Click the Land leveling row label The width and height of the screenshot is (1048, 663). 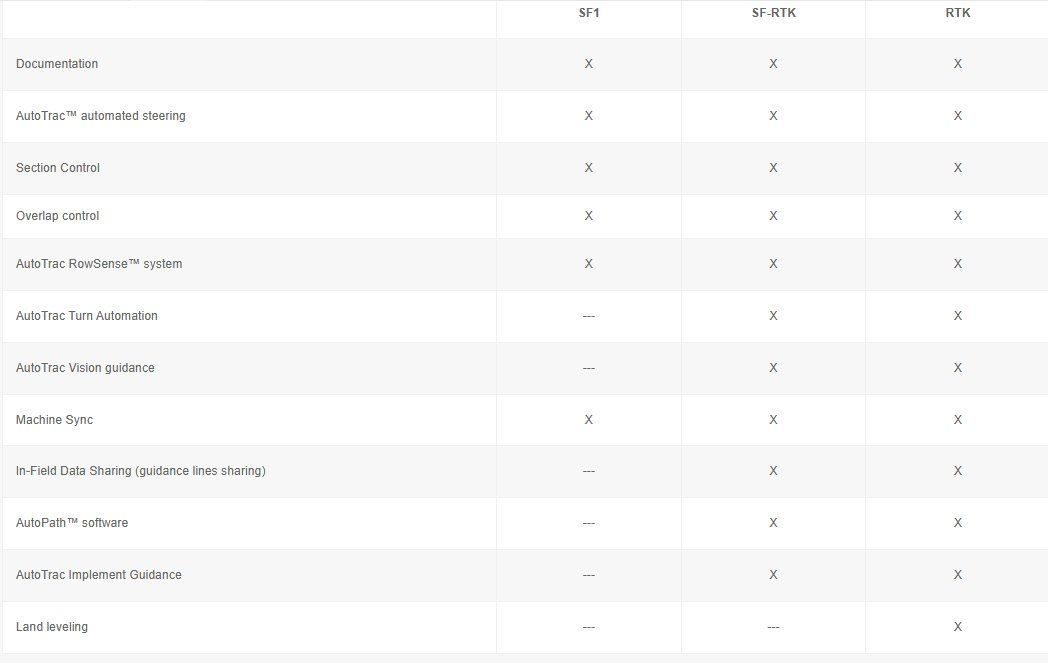52,627
